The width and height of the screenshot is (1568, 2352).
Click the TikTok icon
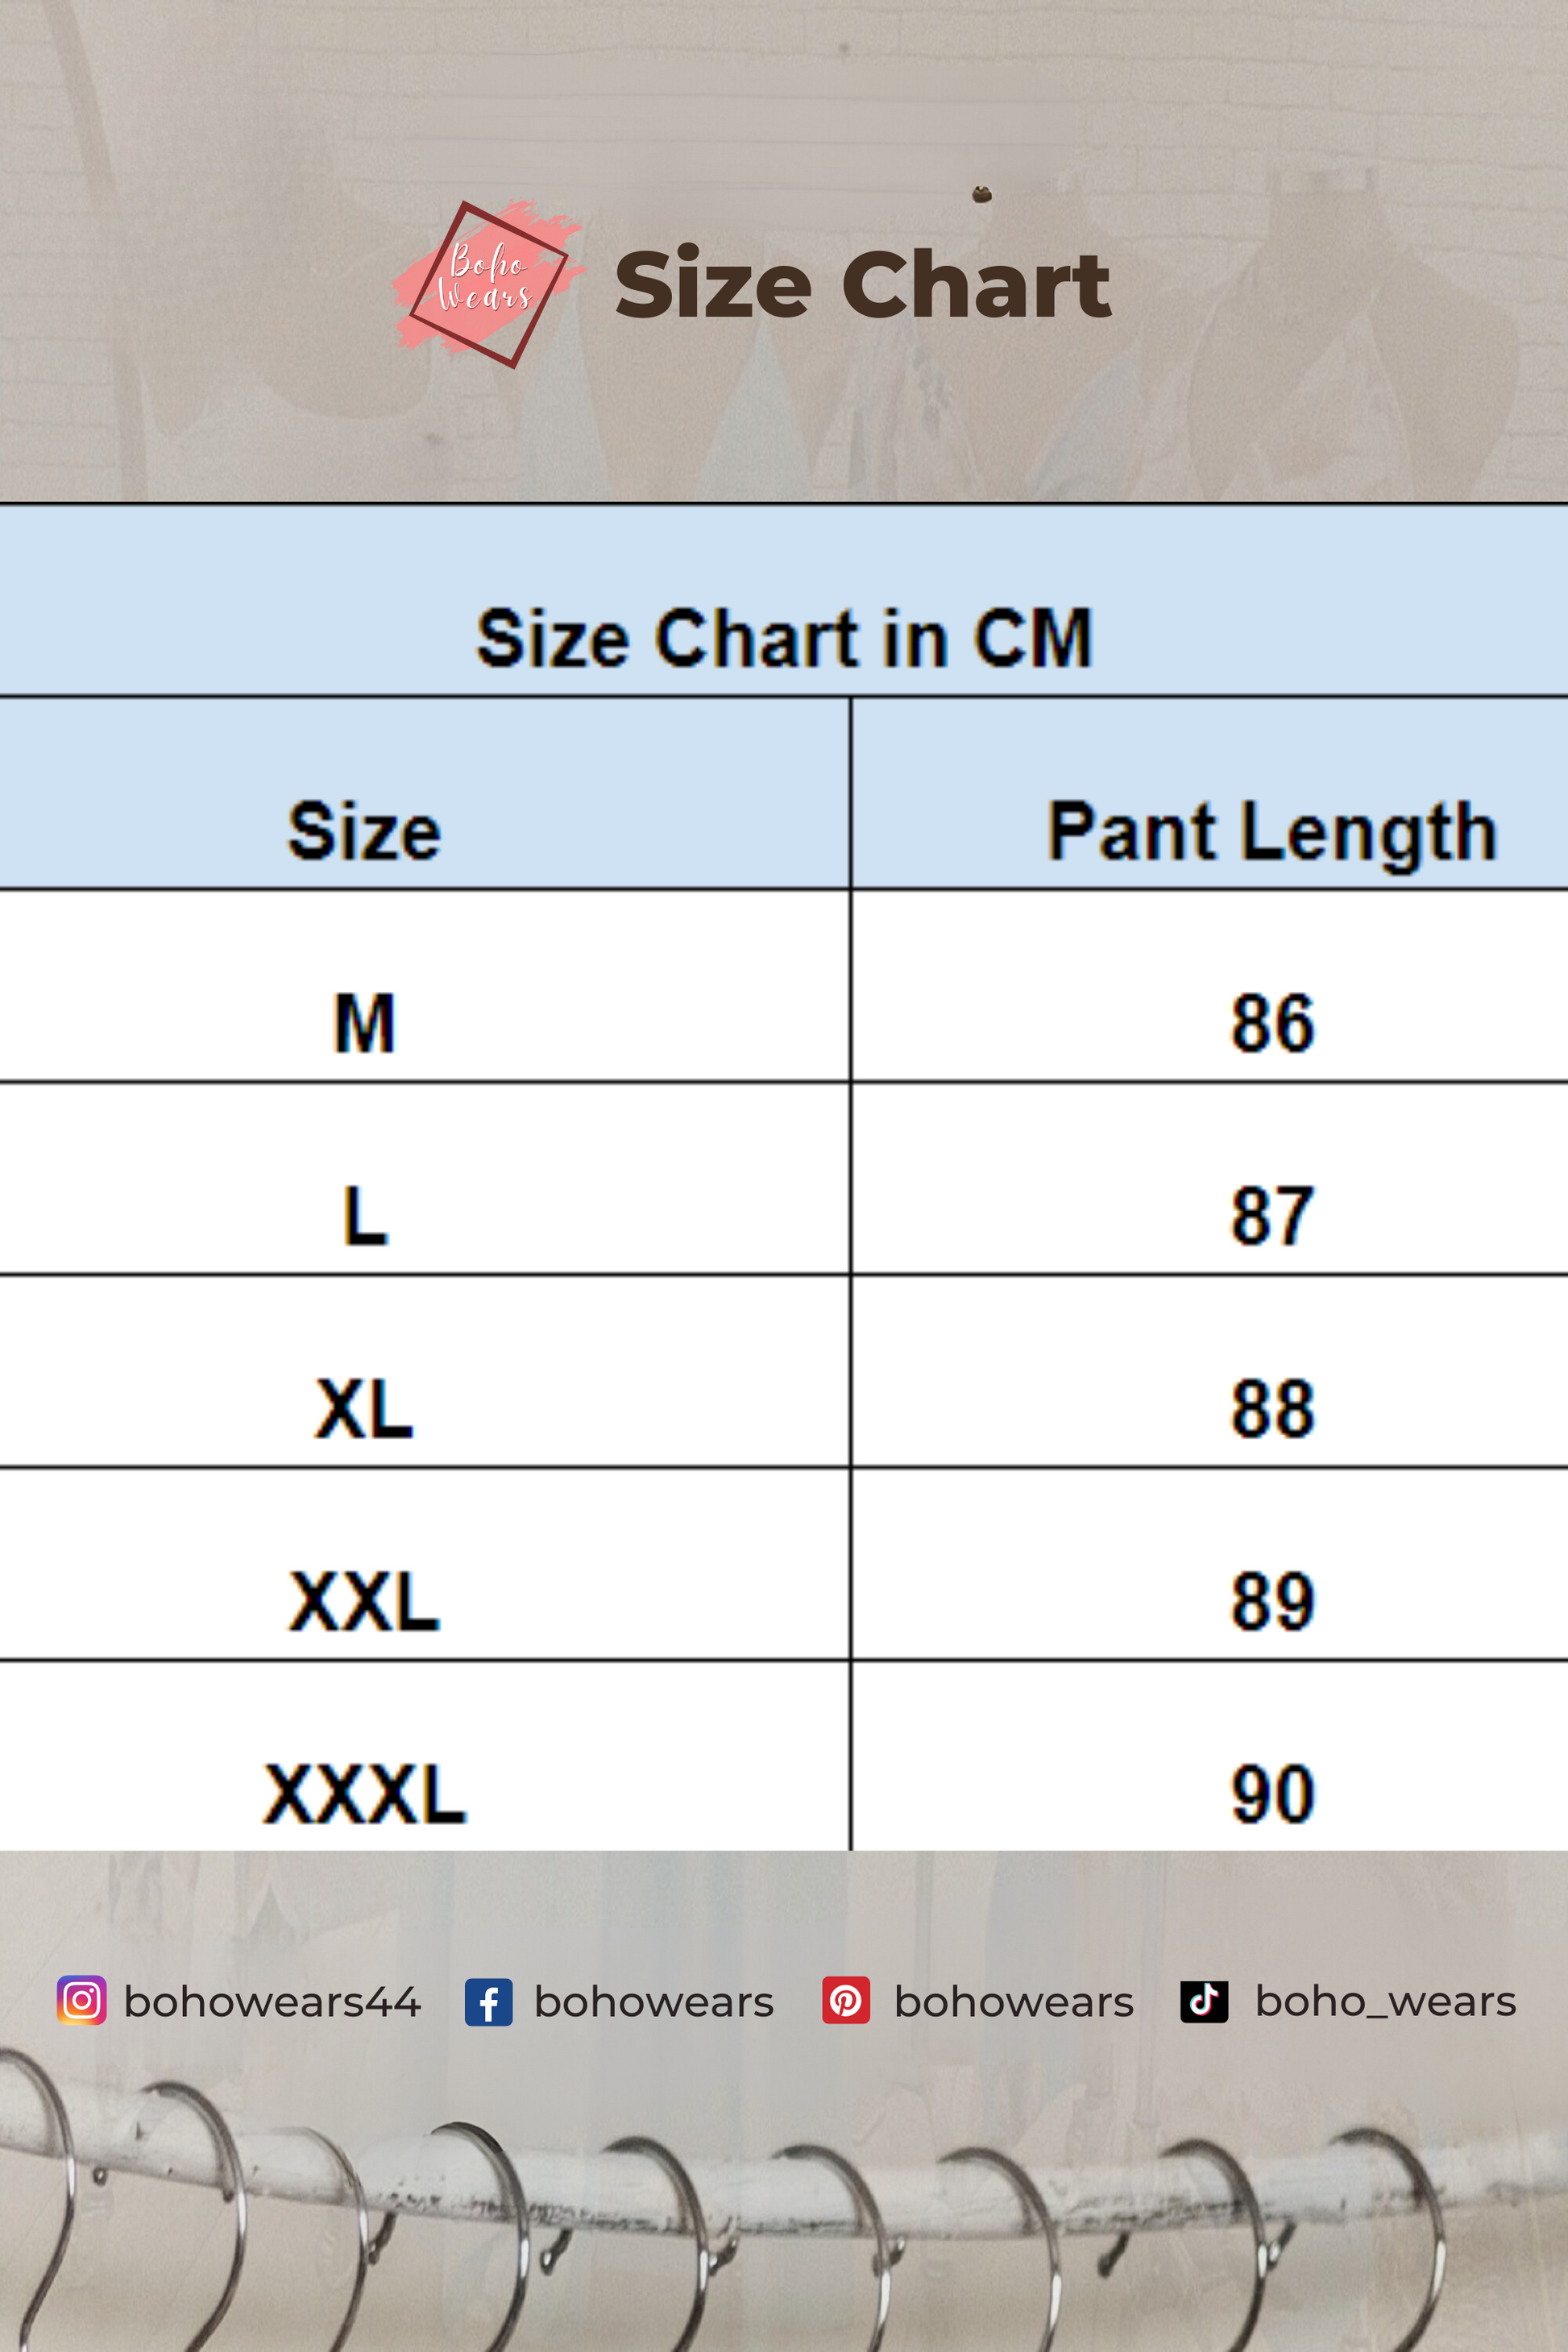point(1204,2001)
